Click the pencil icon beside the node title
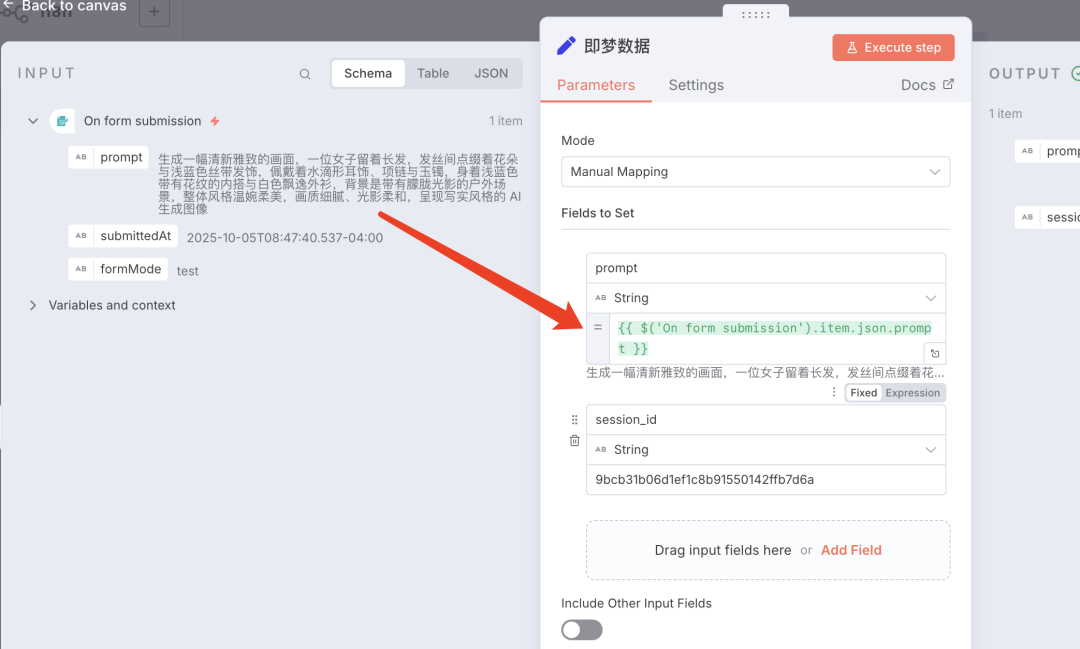This screenshot has height=649, width=1080. 566,46
